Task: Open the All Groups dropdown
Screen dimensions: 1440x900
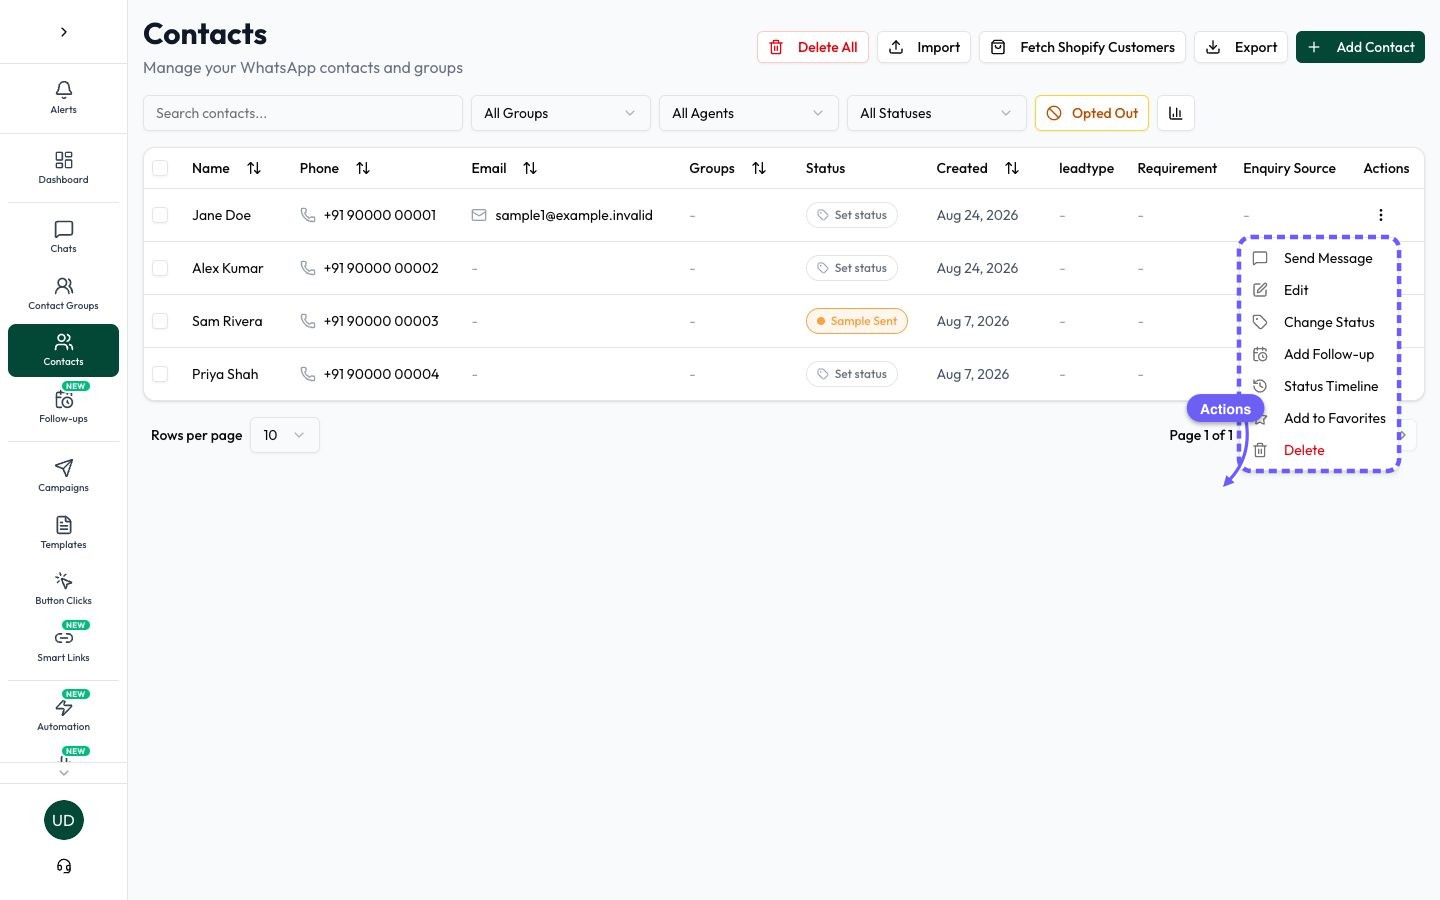Action: coord(561,113)
